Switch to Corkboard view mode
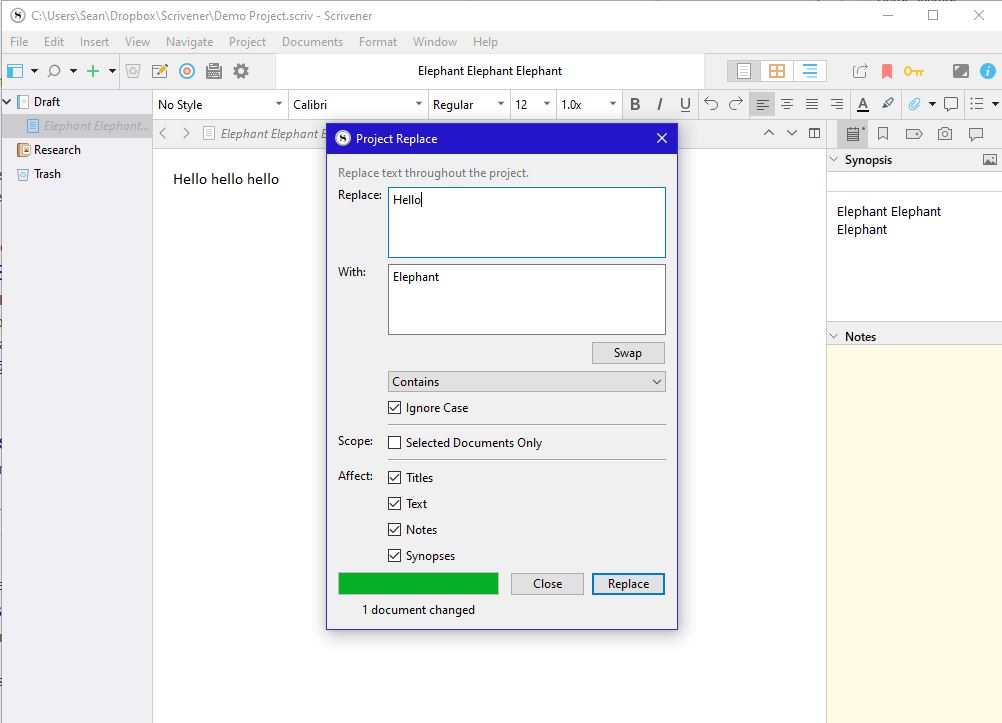Viewport: 1002px width, 723px height. coord(776,71)
